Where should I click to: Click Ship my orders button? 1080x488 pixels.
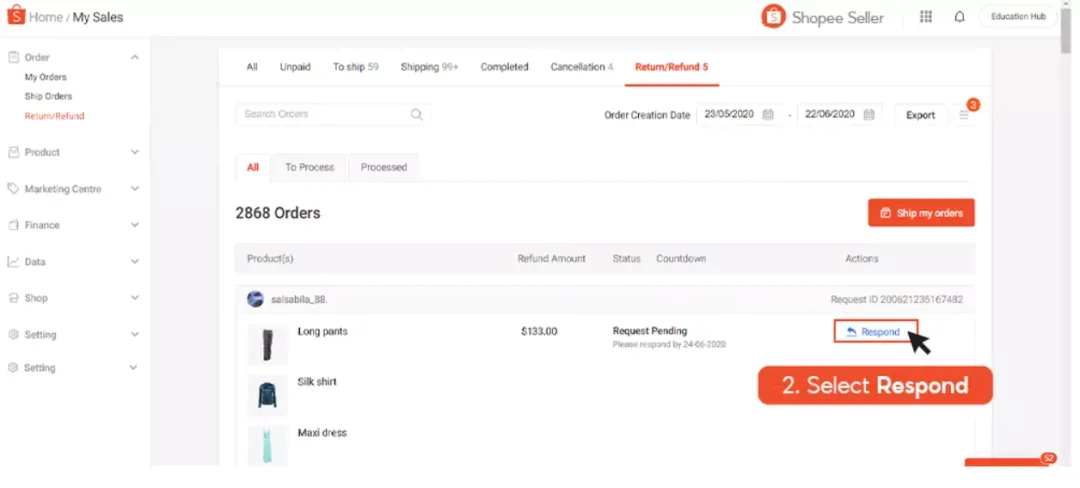coord(921,213)
